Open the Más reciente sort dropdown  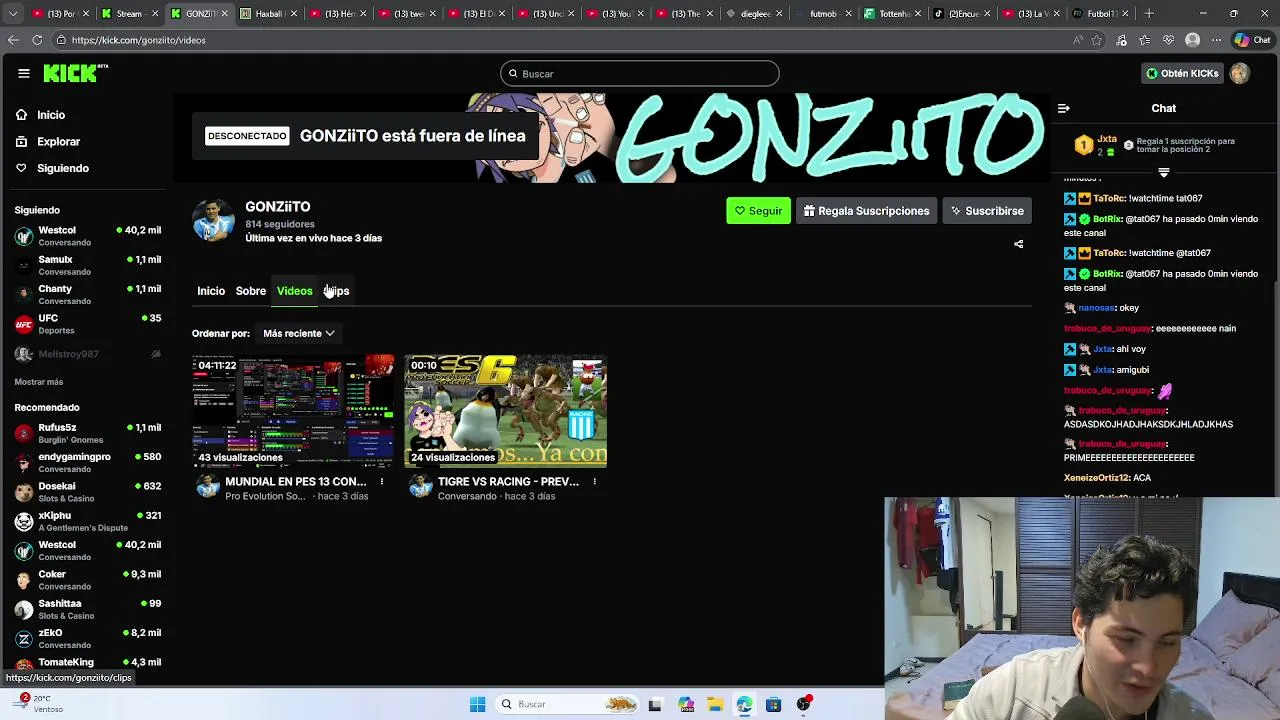point(298,333)
